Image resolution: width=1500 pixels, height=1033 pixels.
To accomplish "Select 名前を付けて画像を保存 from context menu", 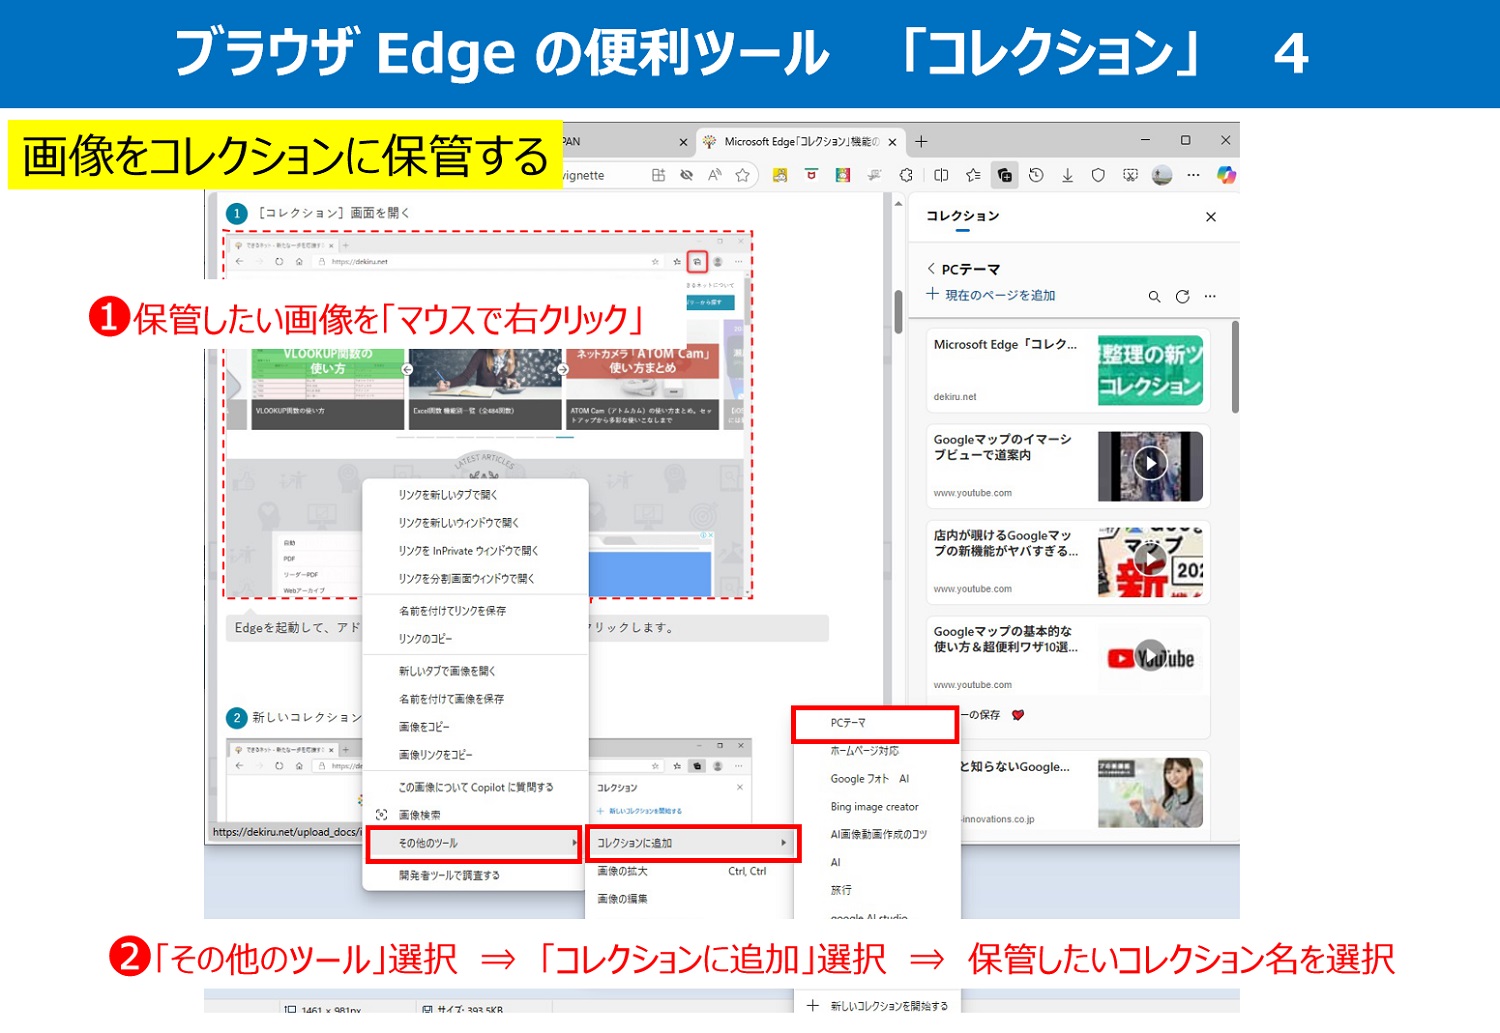I will [x=451, y=699].
